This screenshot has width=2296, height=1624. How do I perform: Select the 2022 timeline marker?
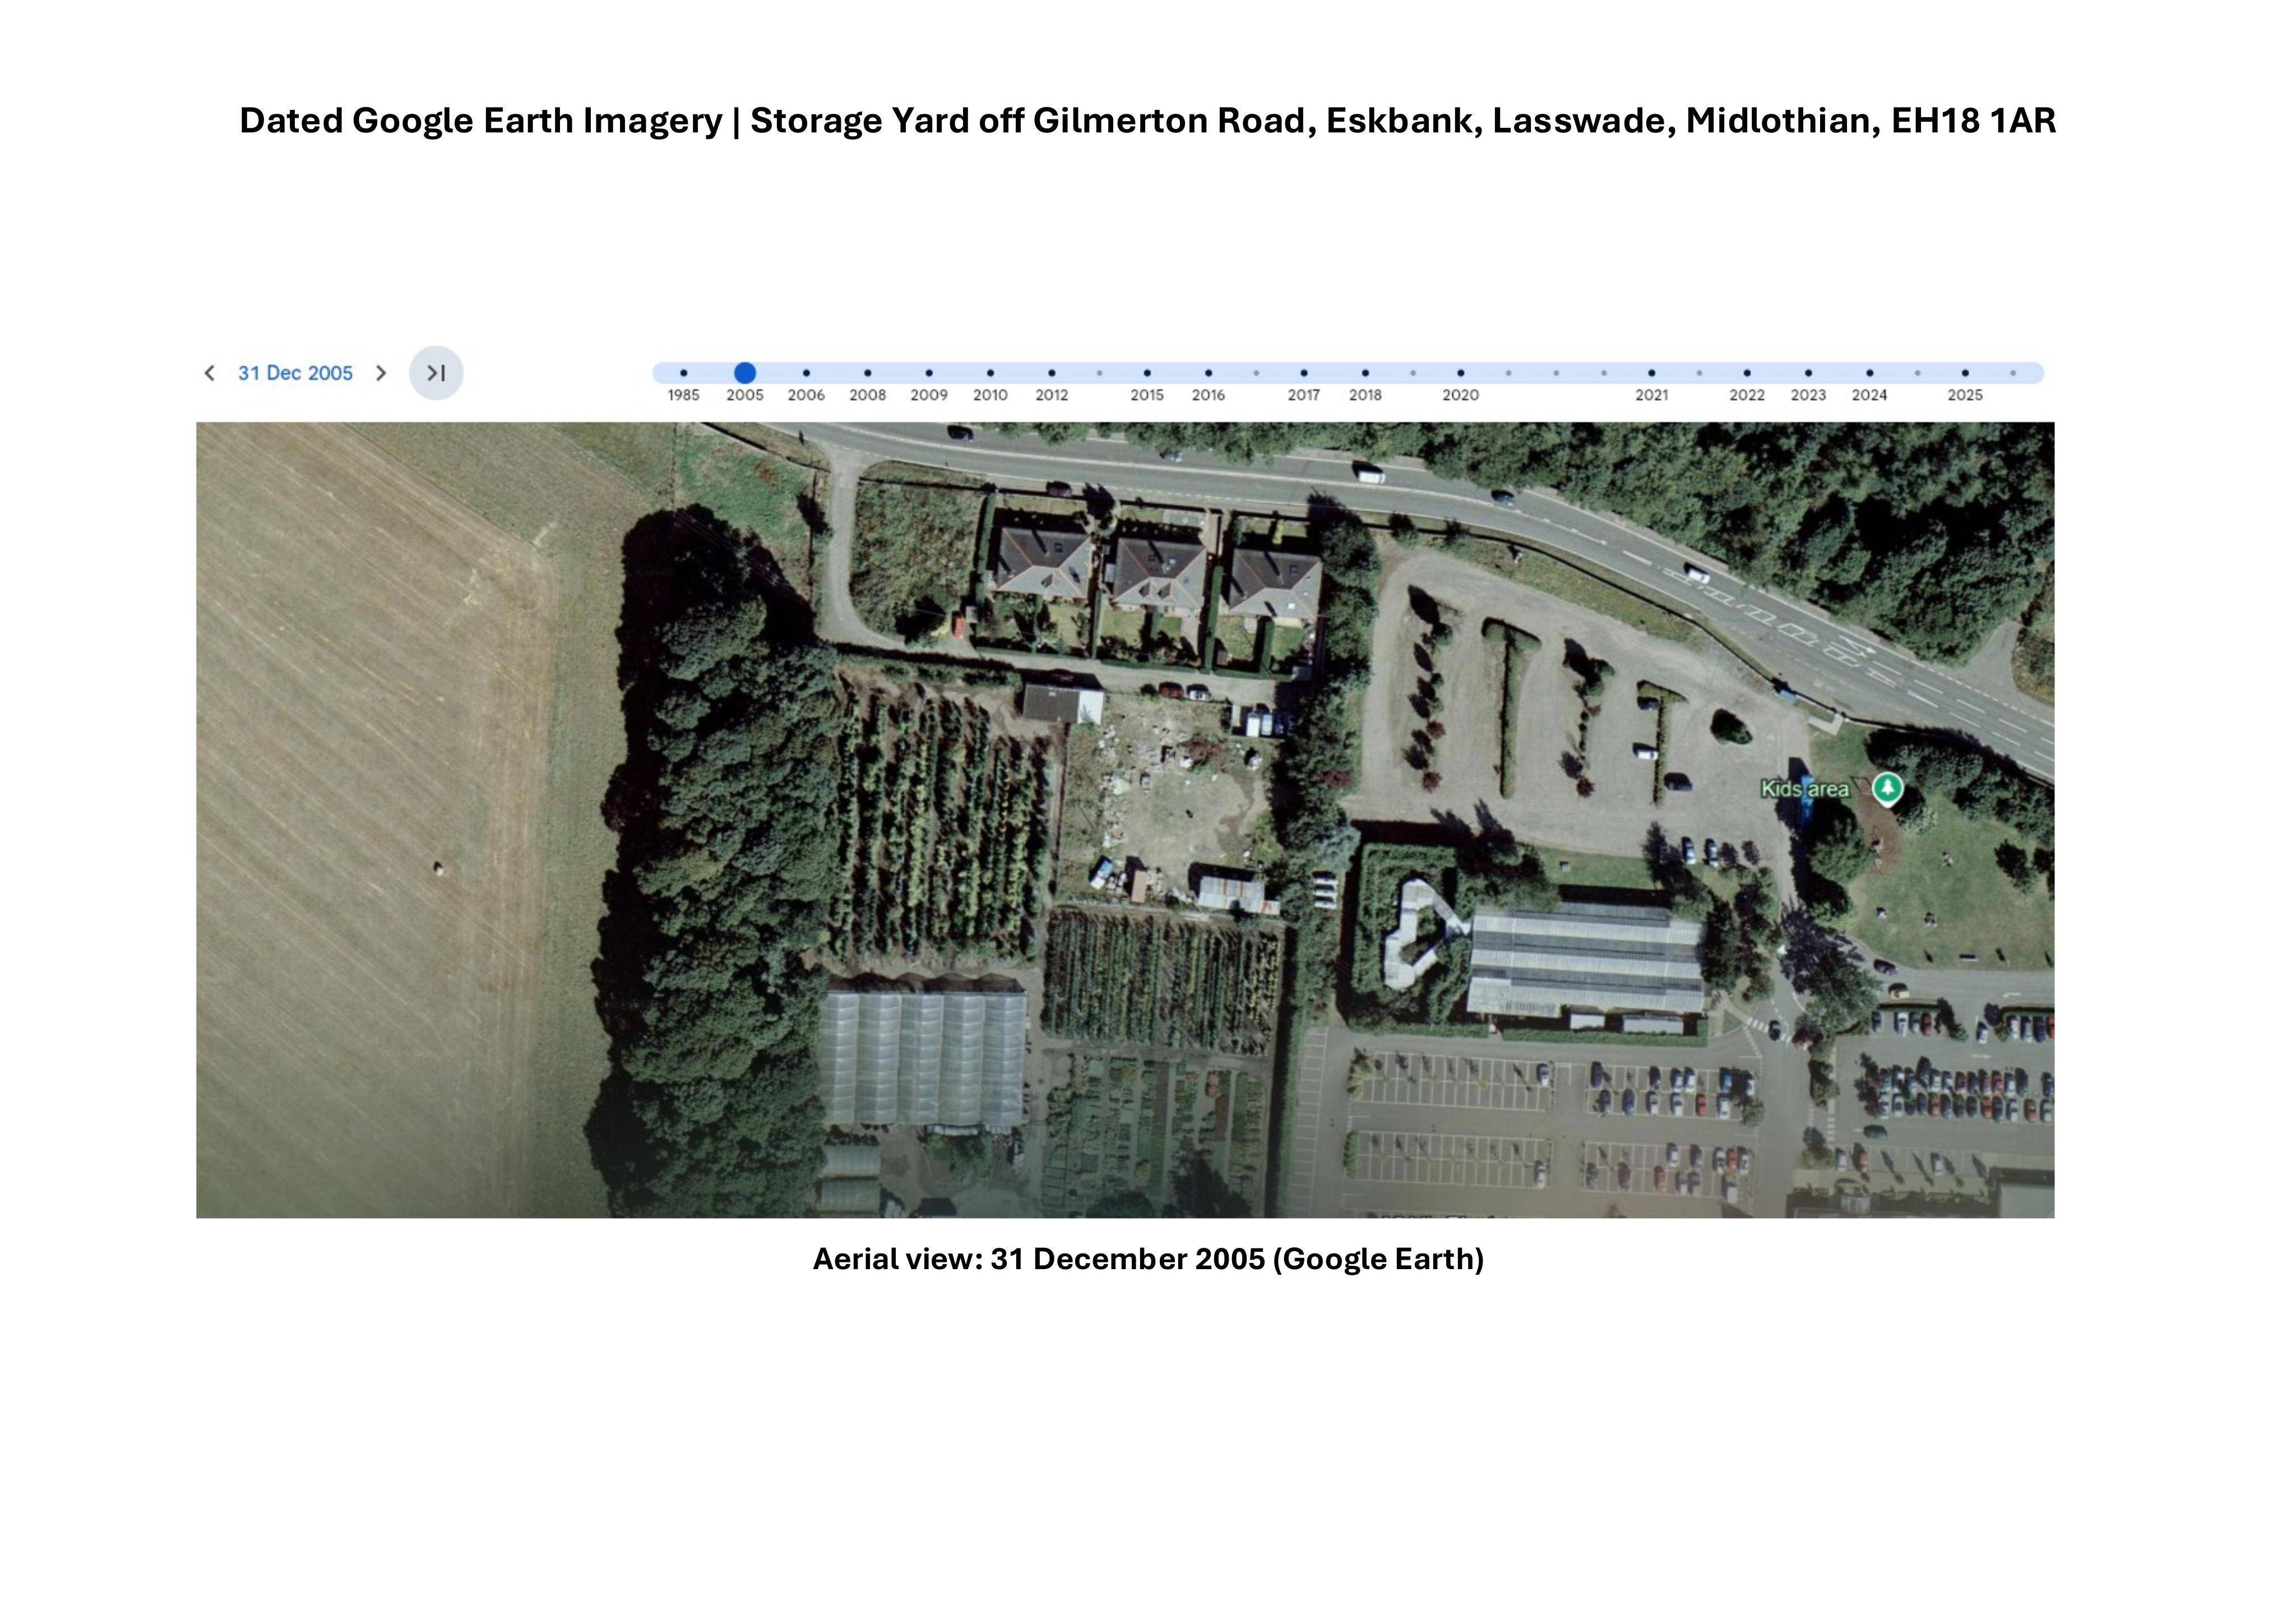click(x=1747, y=373)
